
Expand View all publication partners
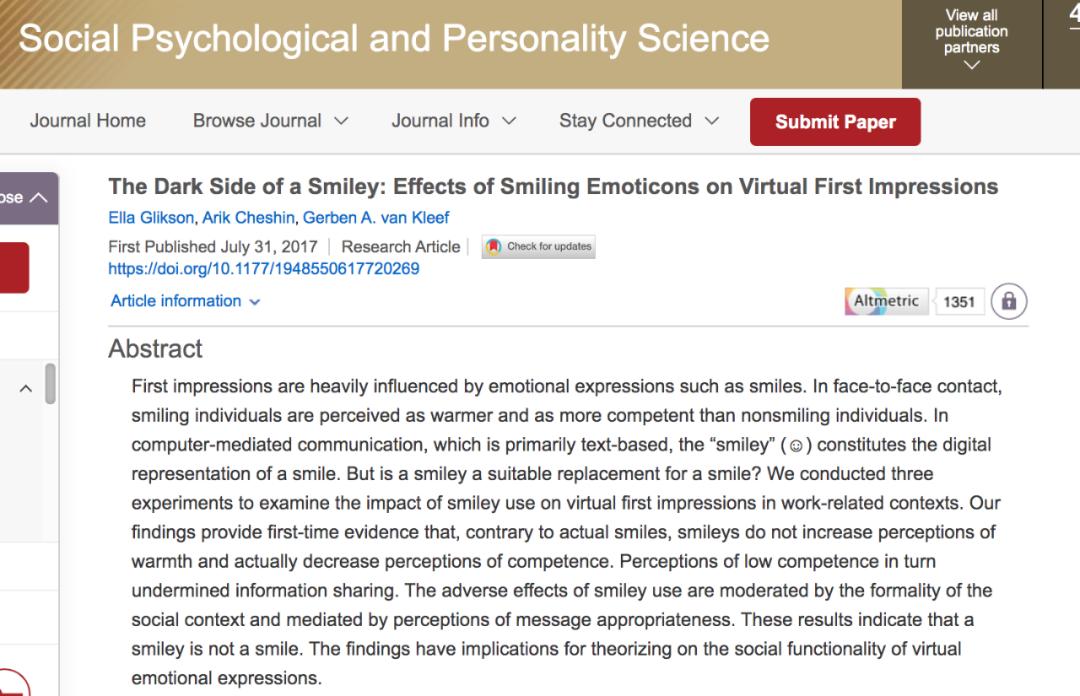(971, 41)
